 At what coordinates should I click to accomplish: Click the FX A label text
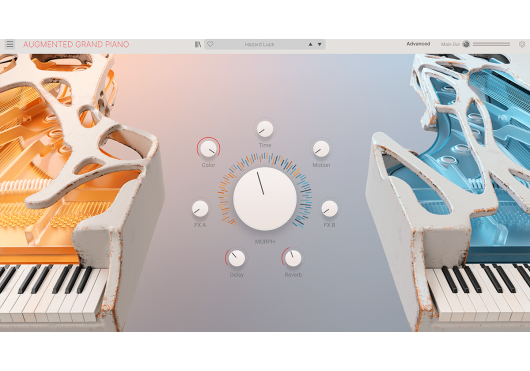click(200, 225)
